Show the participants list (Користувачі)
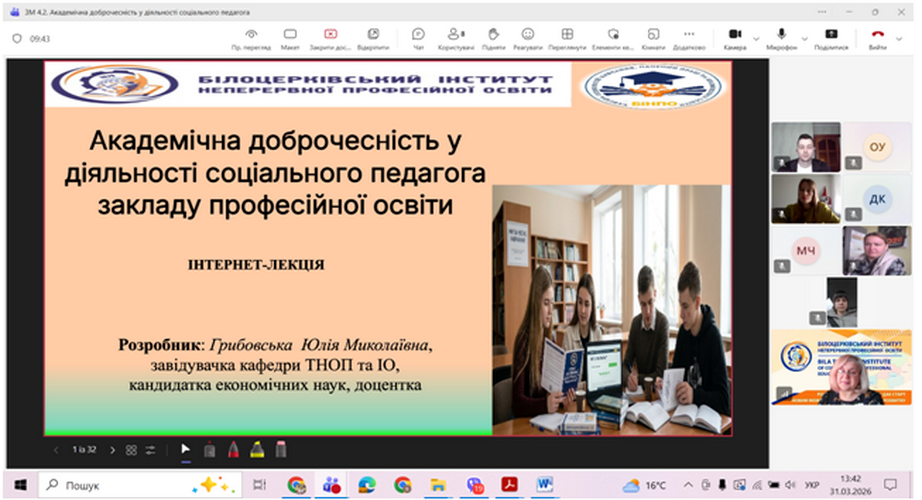Image resolution: width=922 pixels, height=500 pixels. pyautogui.click(x=457, y=38)
